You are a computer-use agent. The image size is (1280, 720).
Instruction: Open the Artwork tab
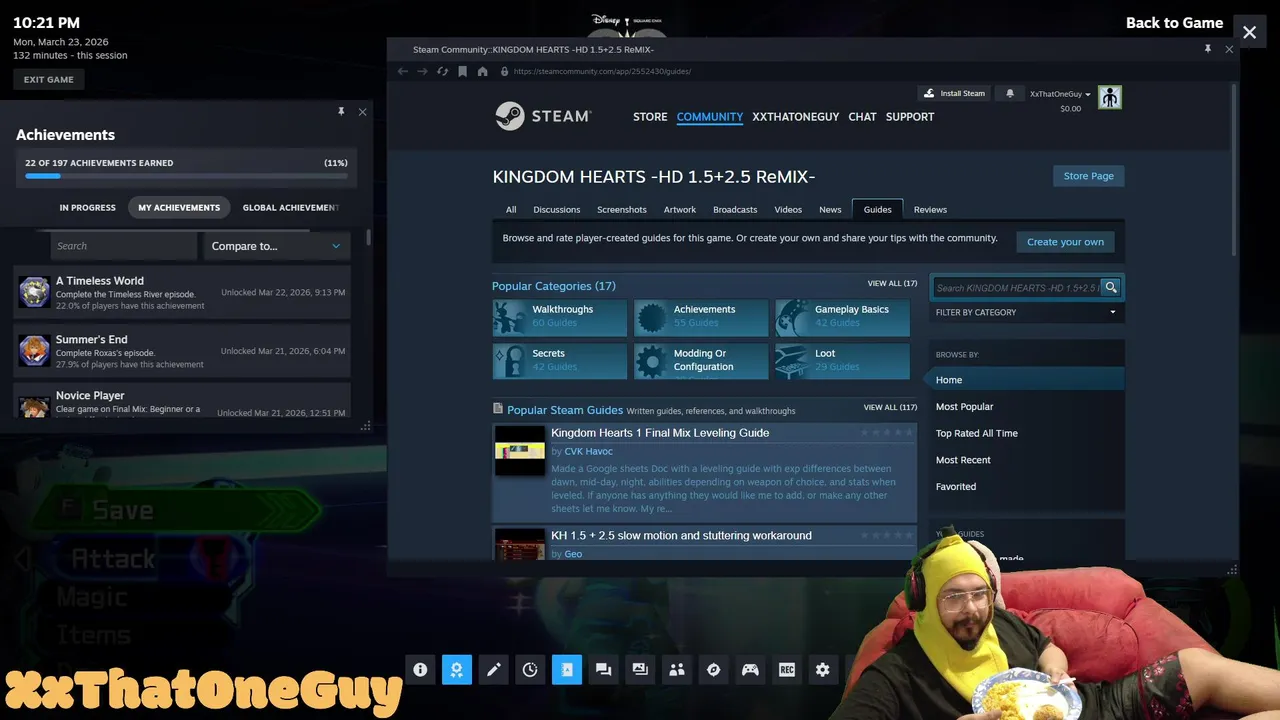(x=680, y=209)
